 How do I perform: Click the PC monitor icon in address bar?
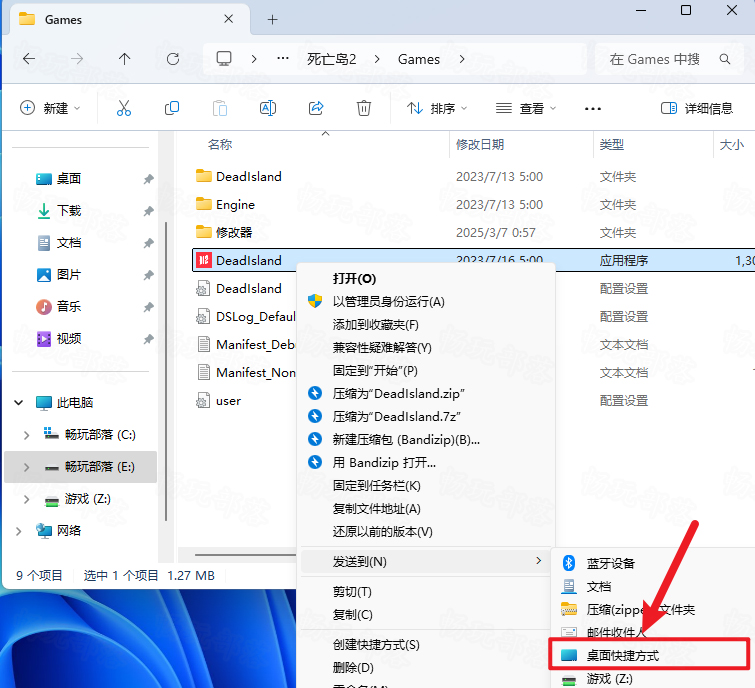(x=224, y=59)
